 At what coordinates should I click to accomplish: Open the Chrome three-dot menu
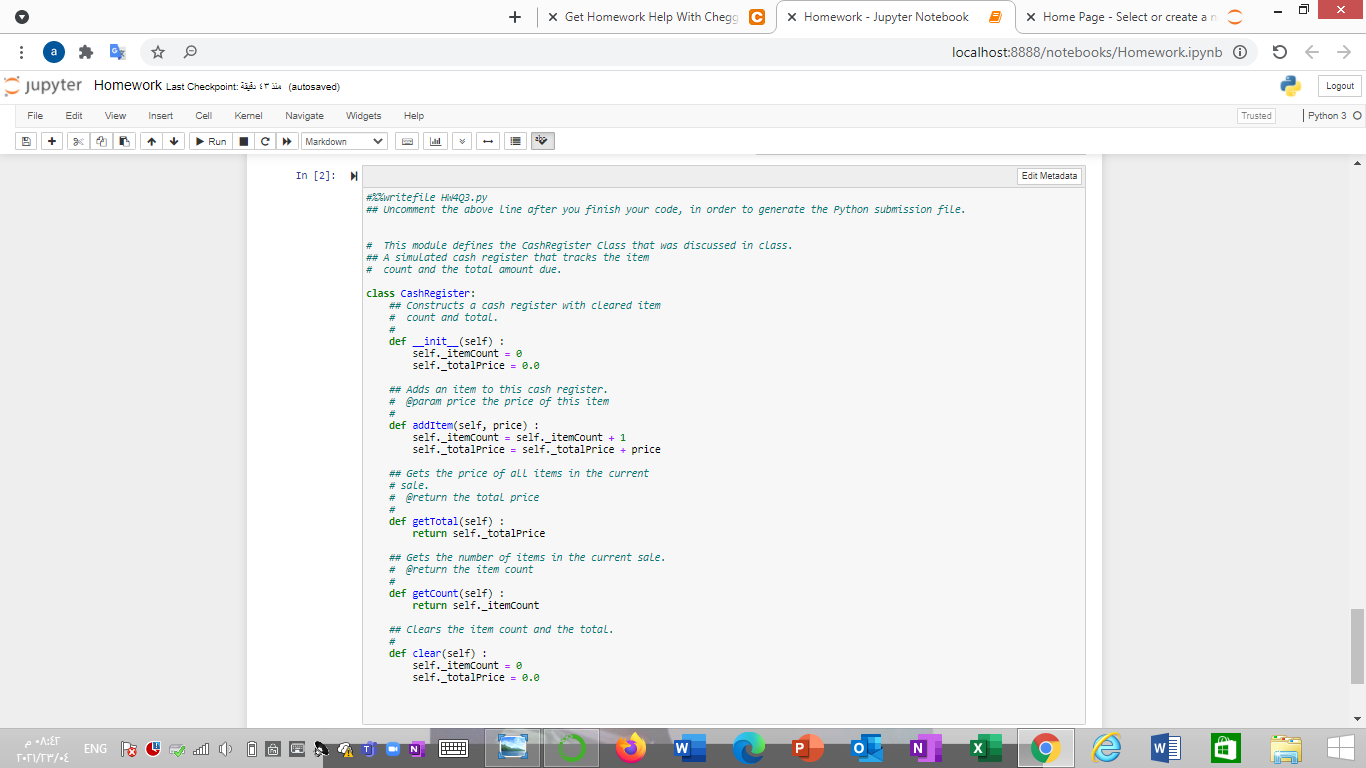pos(22,52)
